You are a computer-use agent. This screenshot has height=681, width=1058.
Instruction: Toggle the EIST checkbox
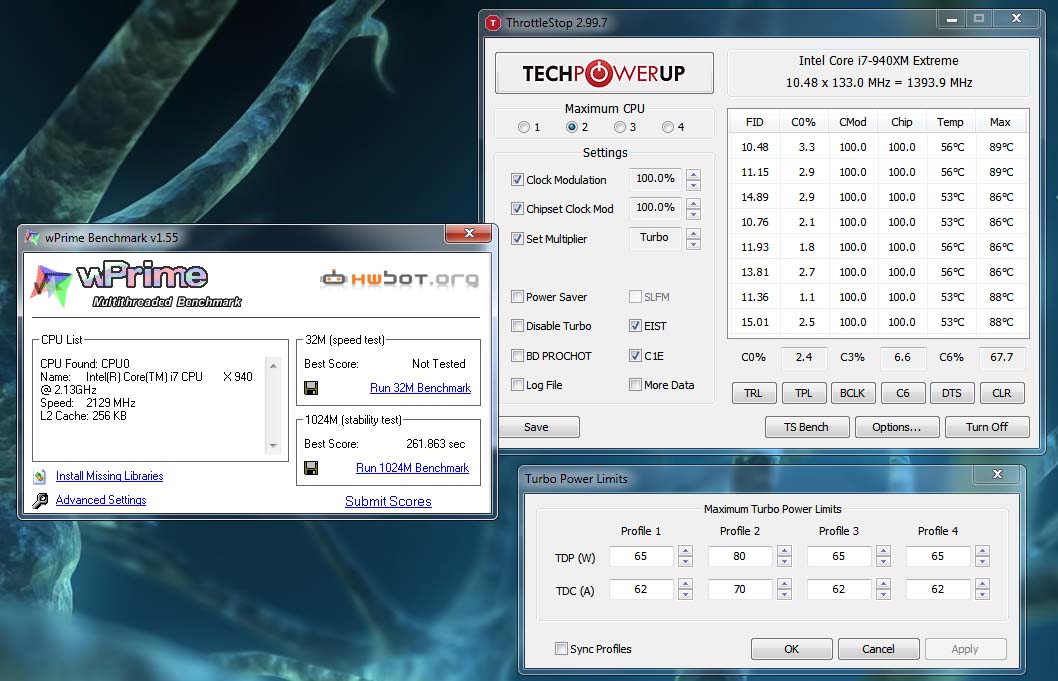tap(635, 326)
